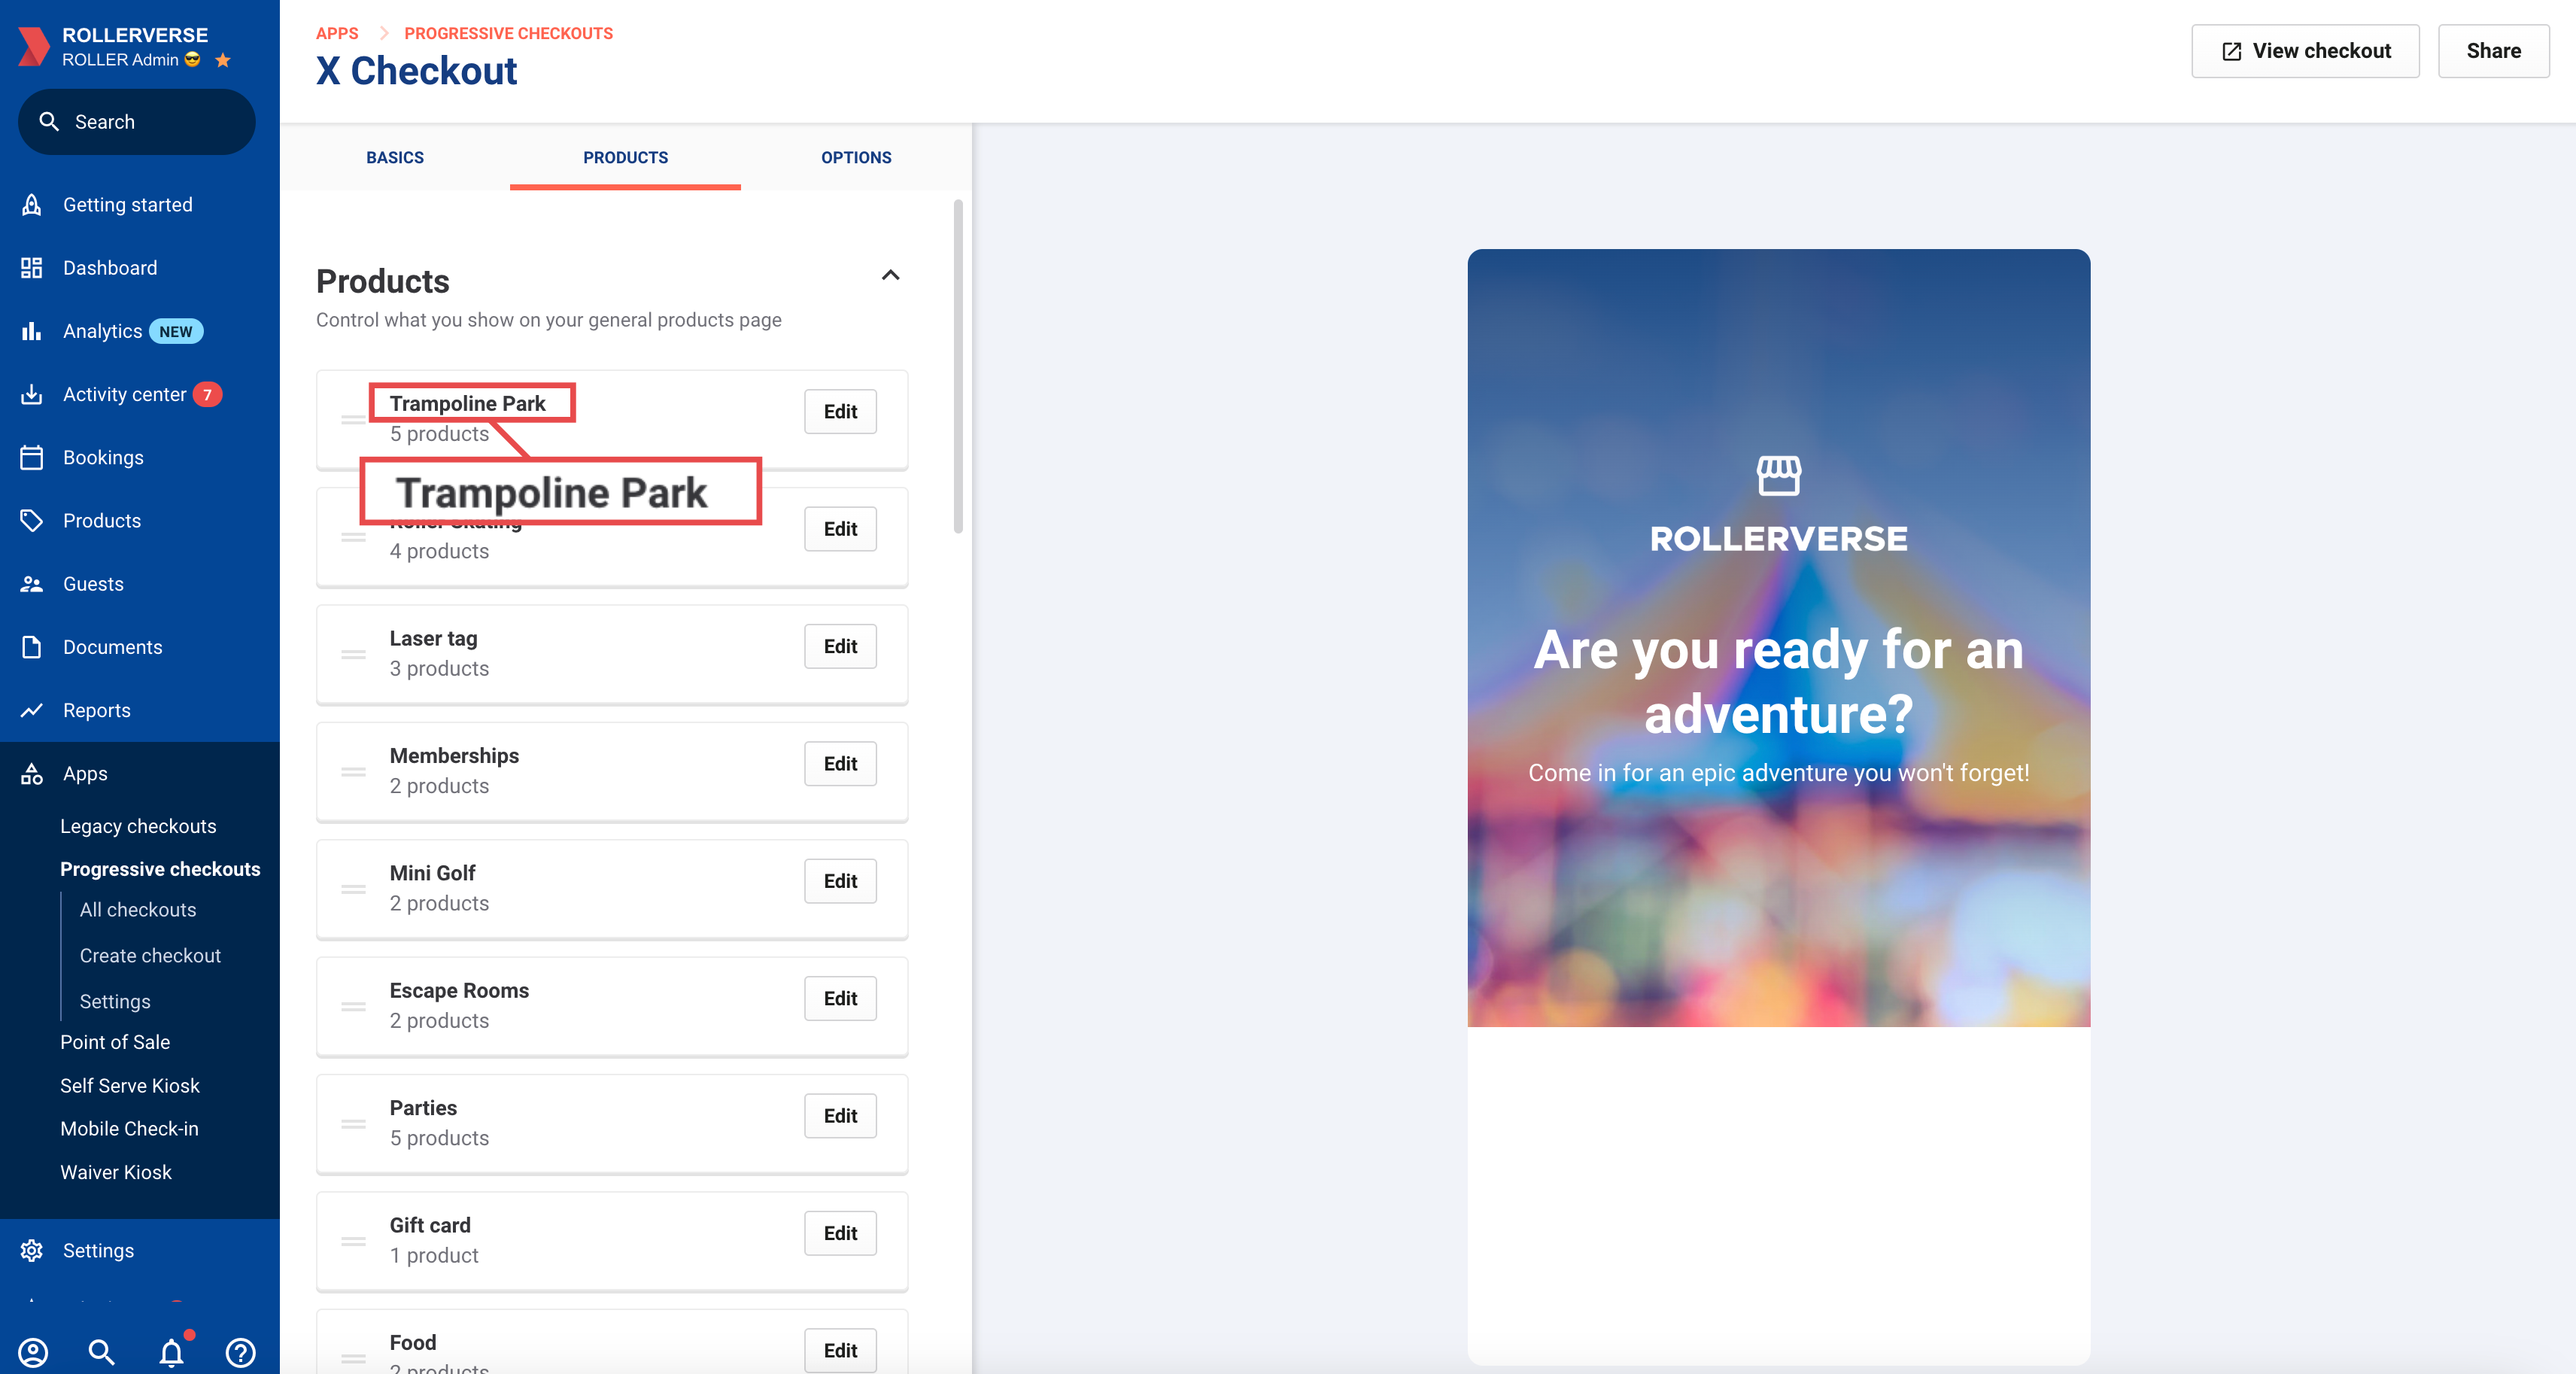Screen dimensions: 2576x1374
Task: Open the notifications bell icon
Action: [172, 1352]
